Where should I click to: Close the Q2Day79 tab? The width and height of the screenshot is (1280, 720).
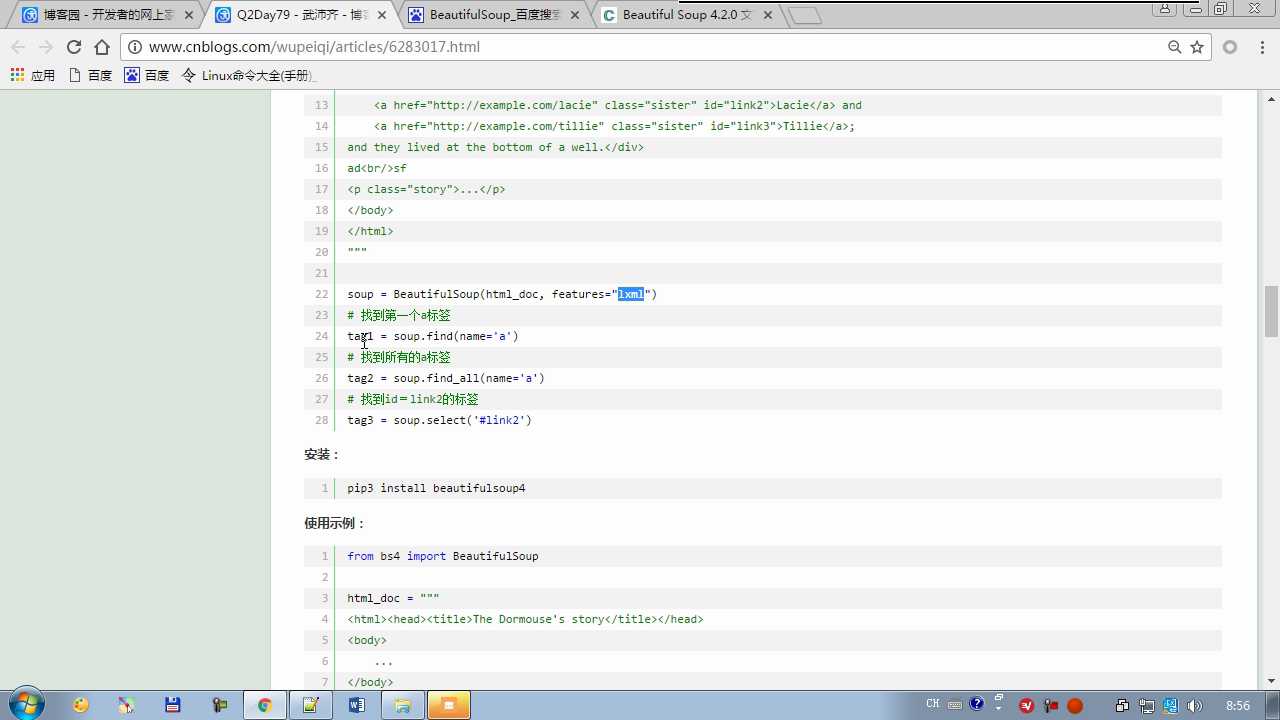(382, 15)
